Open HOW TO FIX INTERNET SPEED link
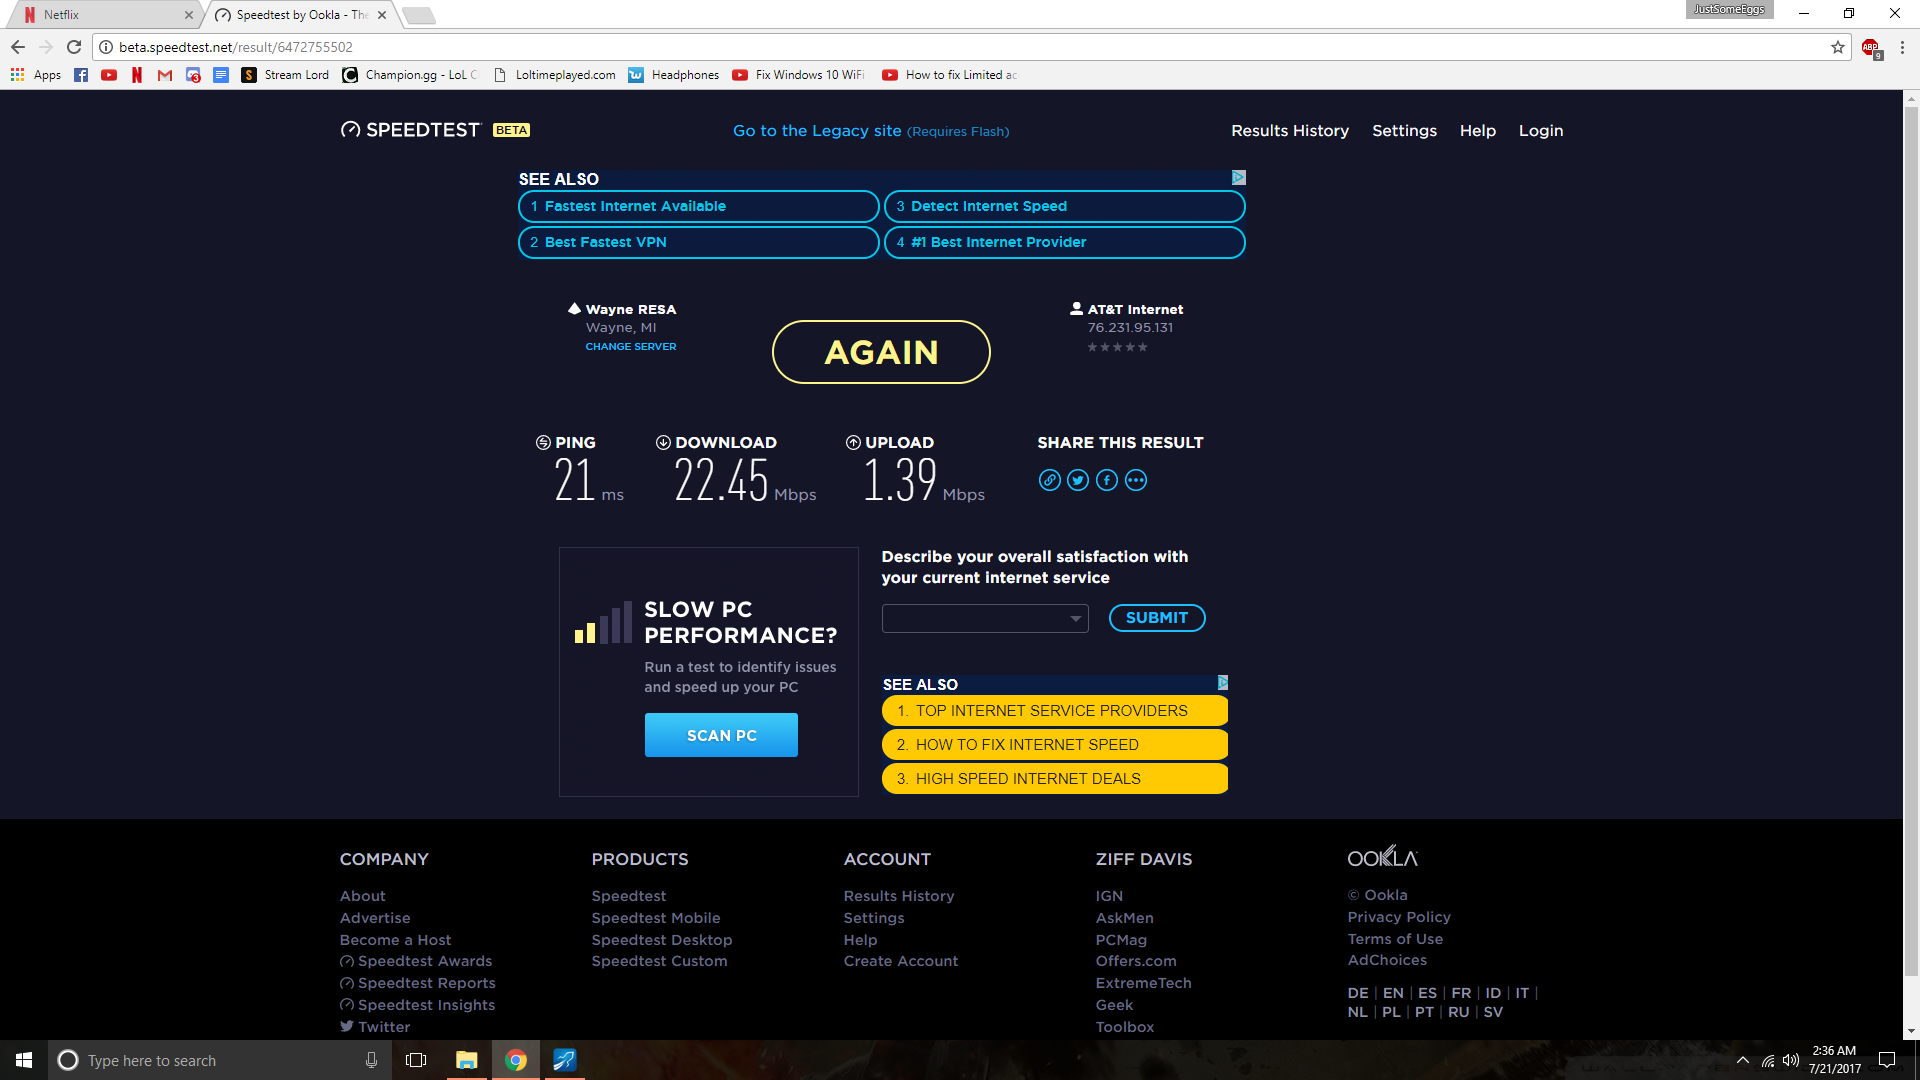This screenshot has width=1920, height=1080. 1054,745
